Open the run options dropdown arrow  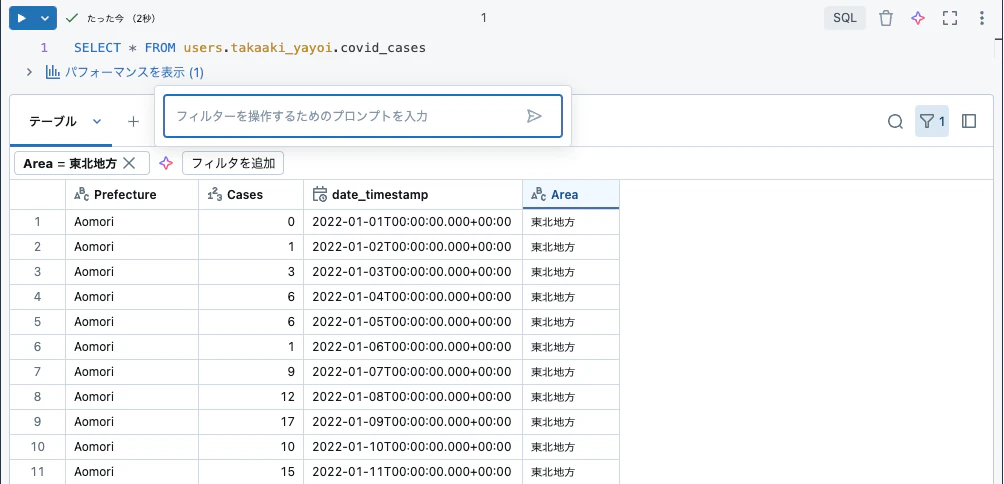(x=45, y=18)
